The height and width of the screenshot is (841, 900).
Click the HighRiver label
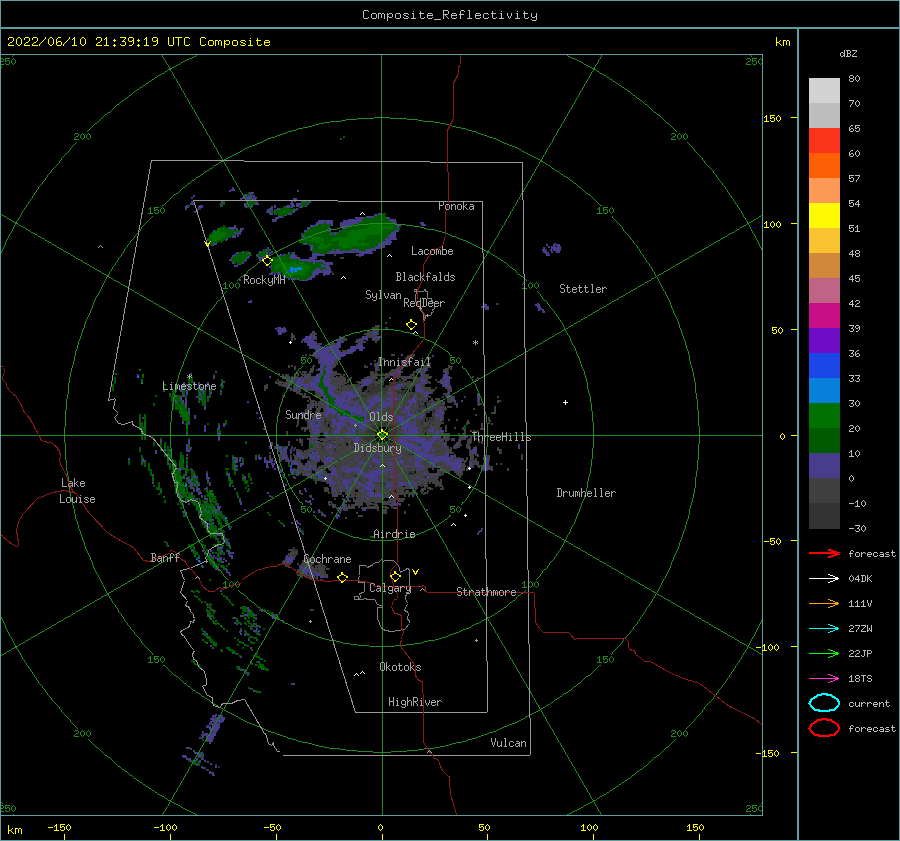[415, 702]
